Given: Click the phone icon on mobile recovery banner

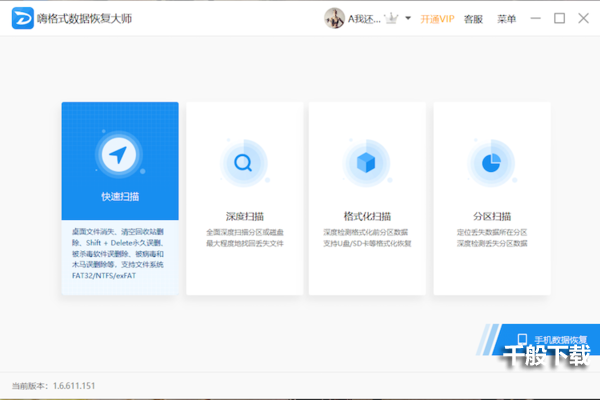Looking at the screenshot, I should pos(522,340).
